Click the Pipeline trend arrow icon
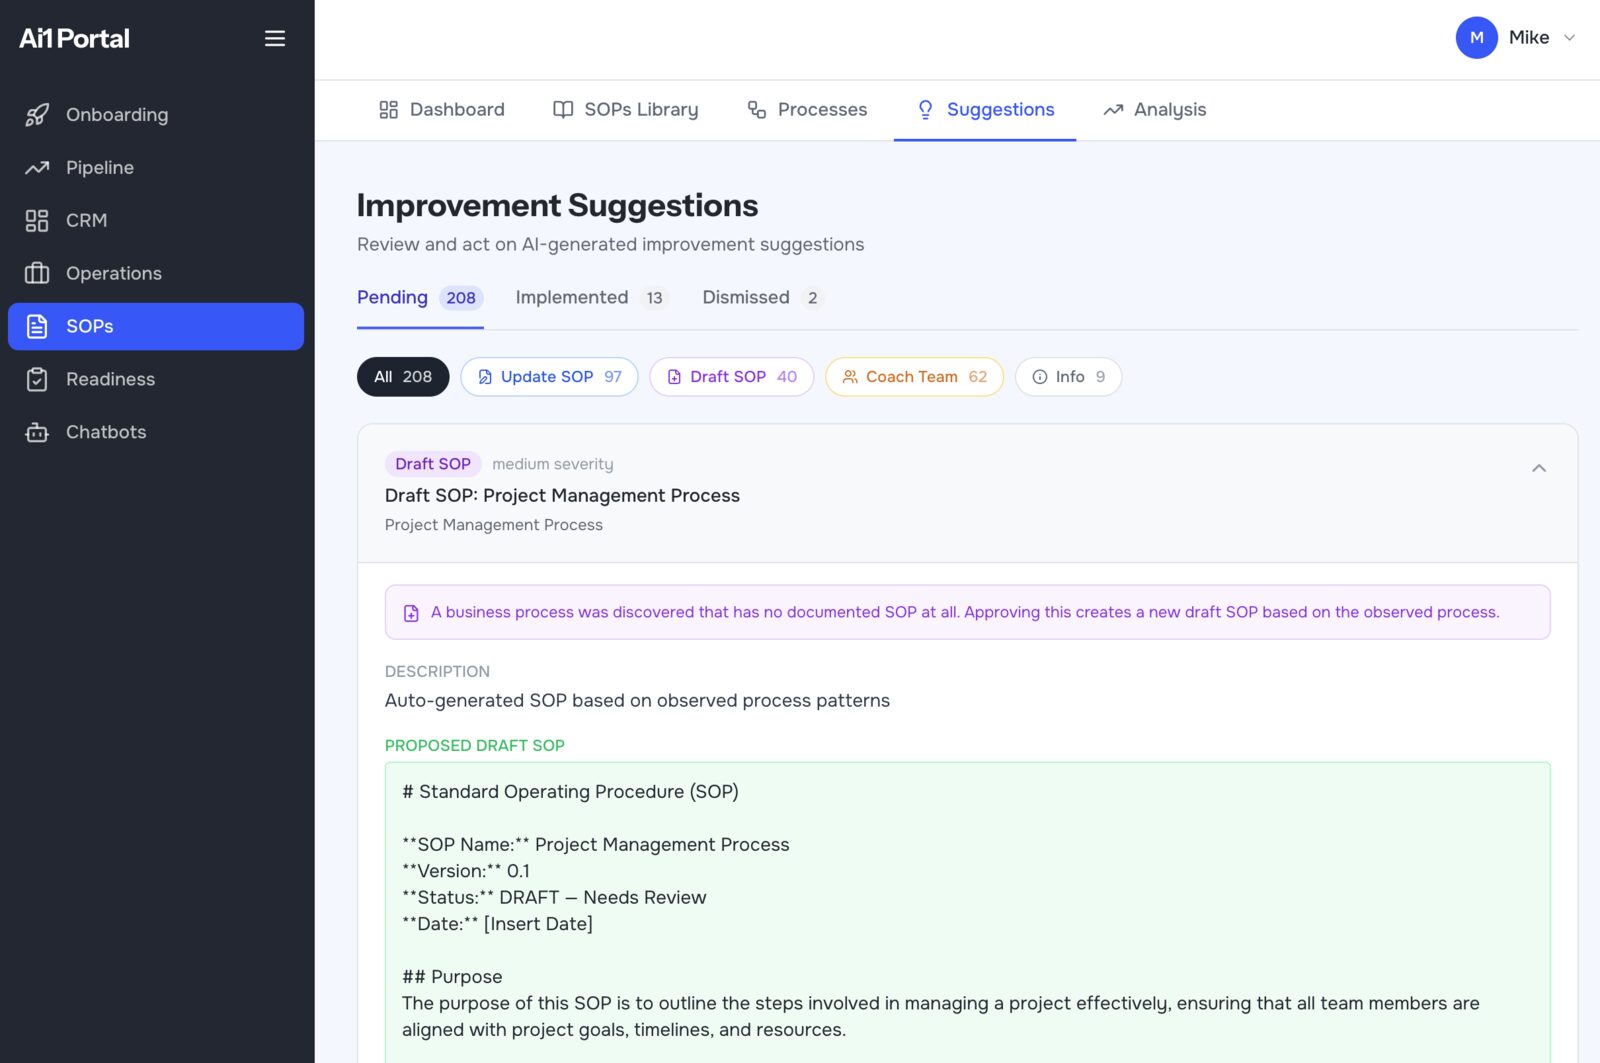This screenshot has height=1063, width=1600. click(x=37, y=168)
